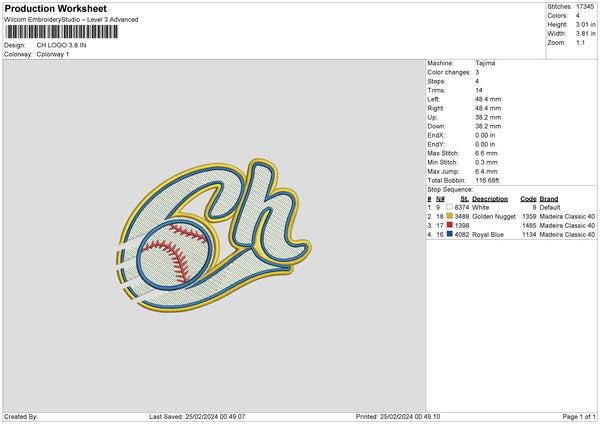Click the Brand column header
This screenshot has height=424, width=600.
549,199
